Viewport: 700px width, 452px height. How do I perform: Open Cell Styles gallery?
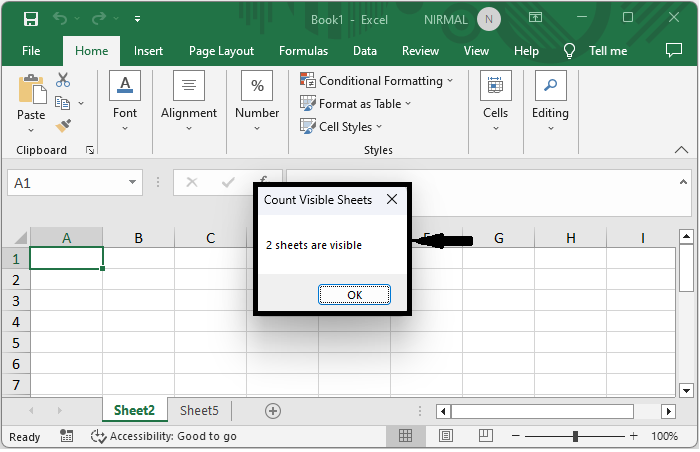point(341,127)
